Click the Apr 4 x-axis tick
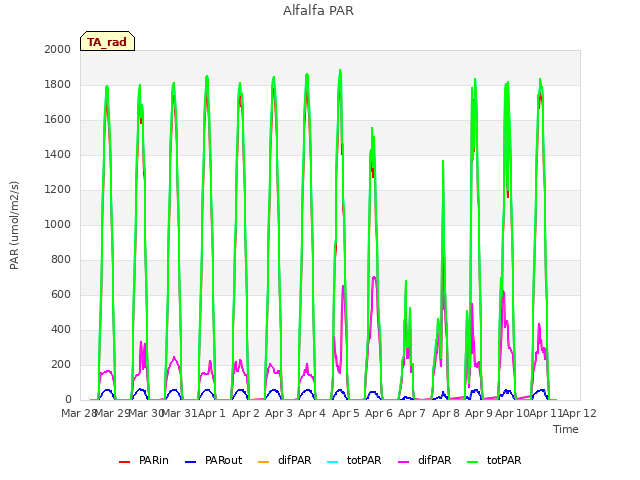 [x=312, y=413]
